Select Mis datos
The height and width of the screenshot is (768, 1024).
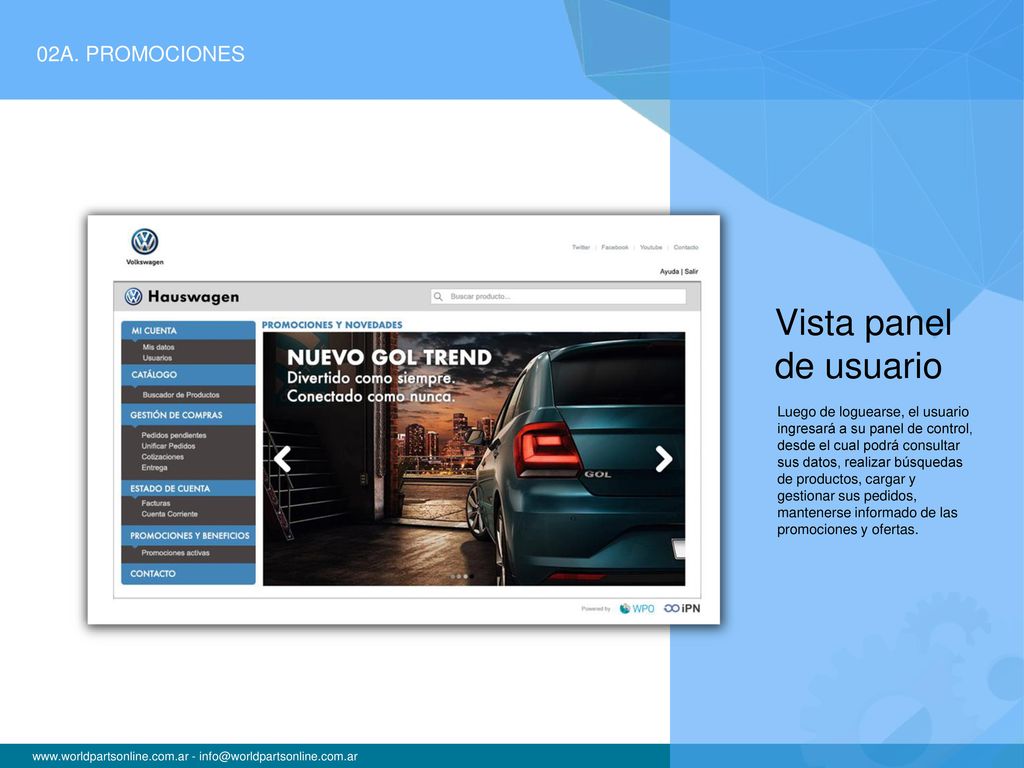tap(159, 347)
